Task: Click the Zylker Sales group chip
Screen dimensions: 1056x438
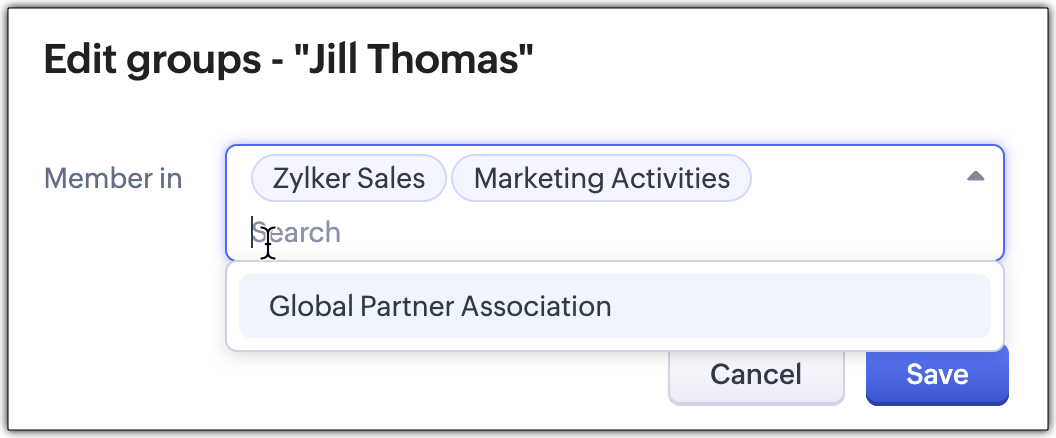Action: [x=348, y=179]
